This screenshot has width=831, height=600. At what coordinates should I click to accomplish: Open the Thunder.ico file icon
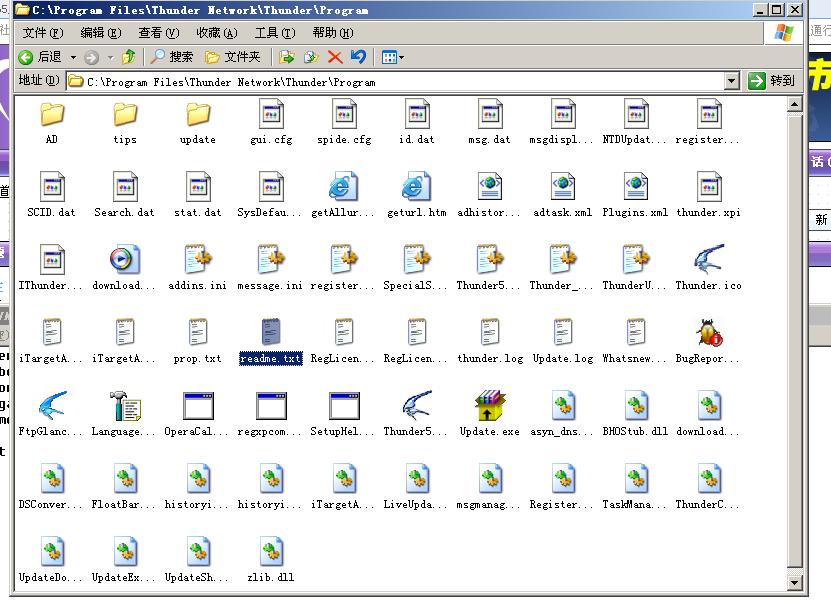pyautogui.click(x=709, y=260)
